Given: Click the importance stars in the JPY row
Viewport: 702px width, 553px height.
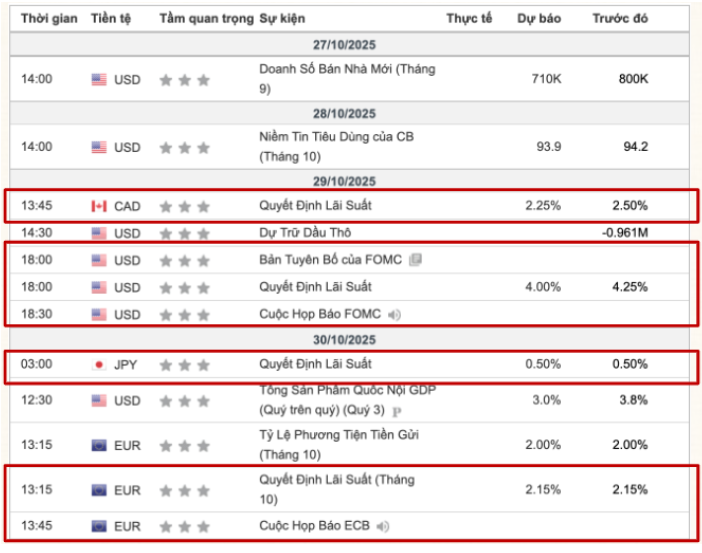Looking at the screenshot, I should (x=184, y=365).
